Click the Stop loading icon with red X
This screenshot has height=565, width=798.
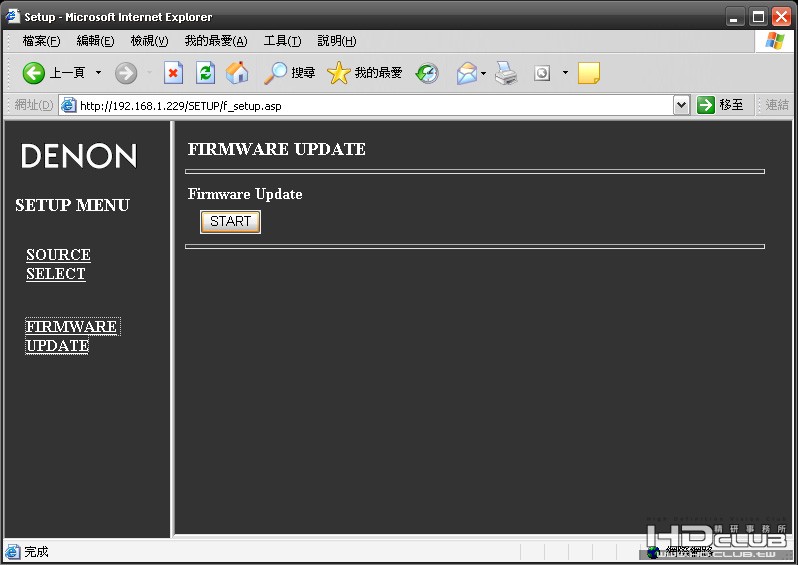(x=173, y=73)
